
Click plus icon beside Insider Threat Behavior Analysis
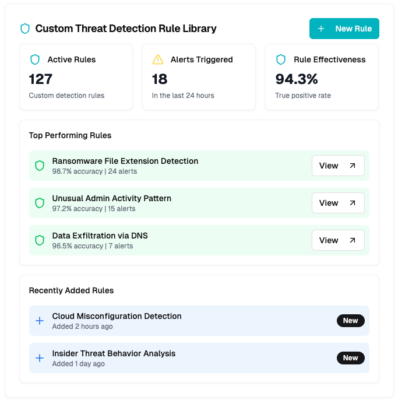(x=40, y=358)
